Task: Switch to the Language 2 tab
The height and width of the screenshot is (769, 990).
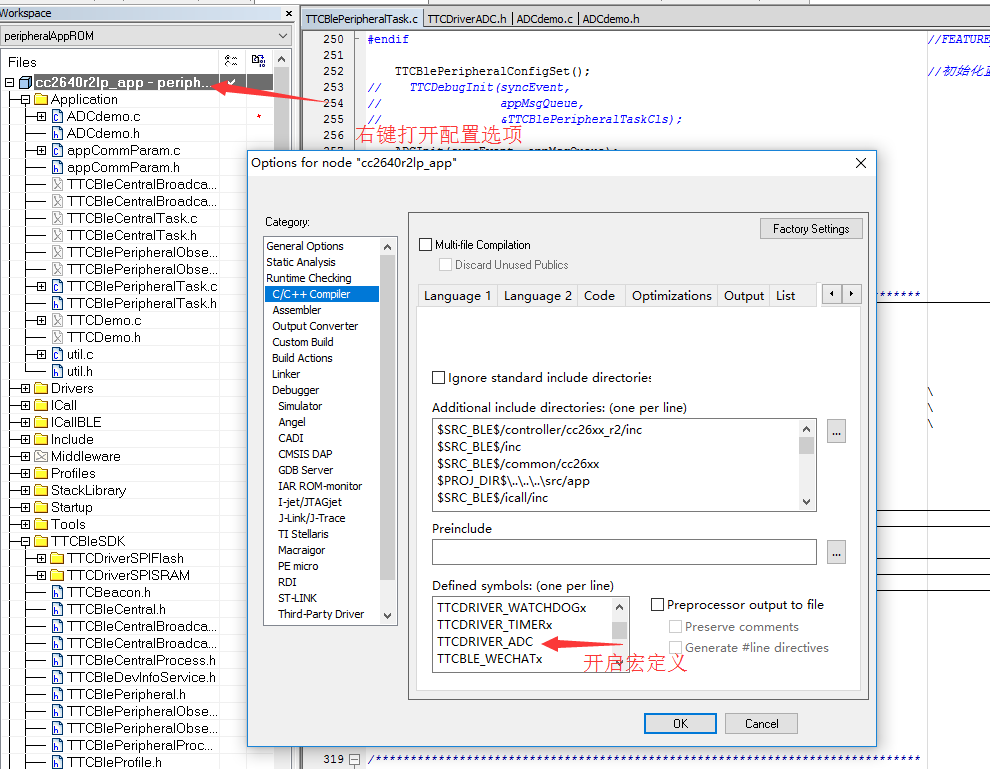Action: [538, 295]
